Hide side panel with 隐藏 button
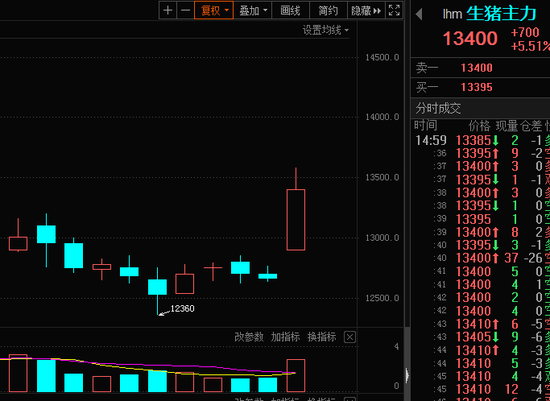The image size is (550, 401). tap(366, 11)
